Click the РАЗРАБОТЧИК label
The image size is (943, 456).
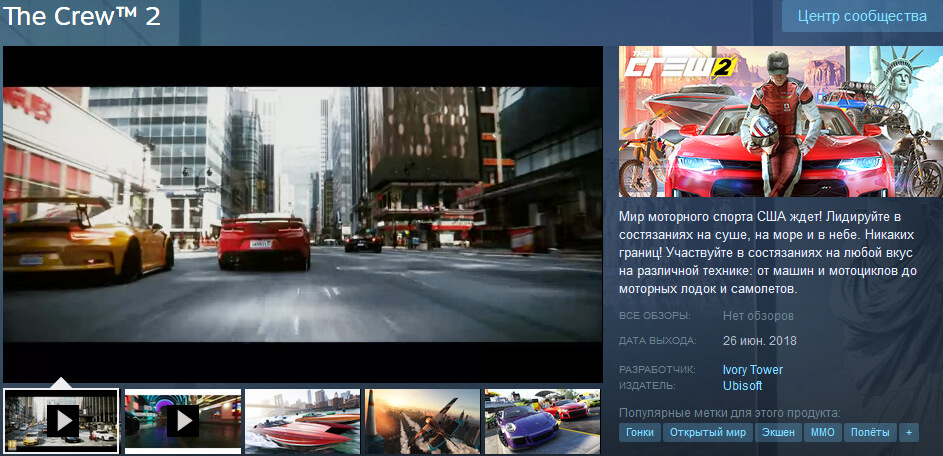coord(657,369)
